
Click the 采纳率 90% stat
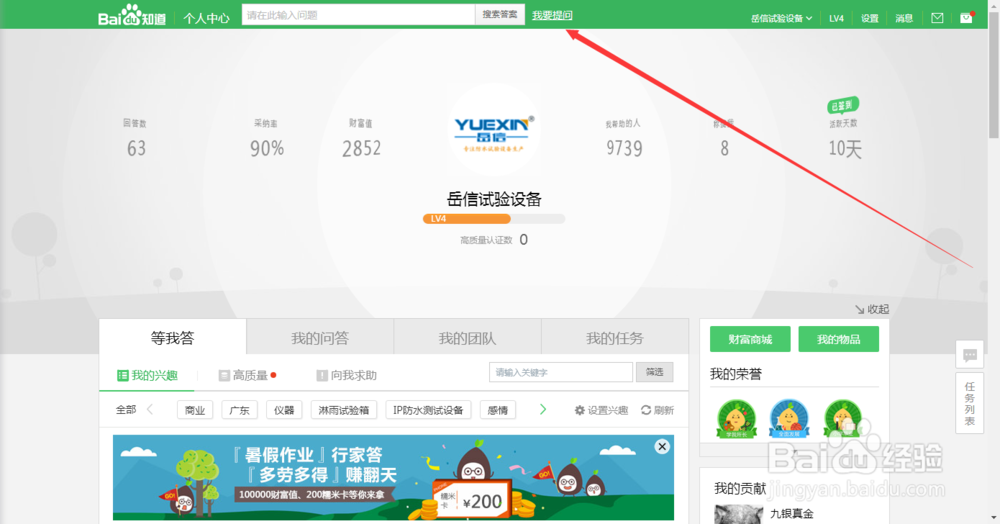coord(267,138)
